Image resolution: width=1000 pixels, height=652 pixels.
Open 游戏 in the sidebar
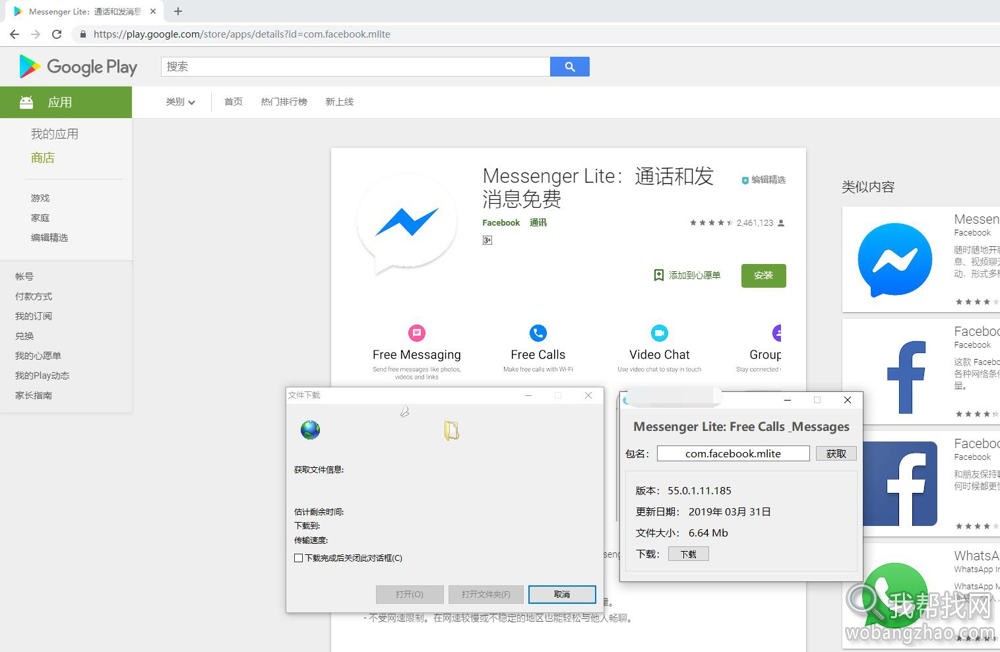tap(40, 198)
